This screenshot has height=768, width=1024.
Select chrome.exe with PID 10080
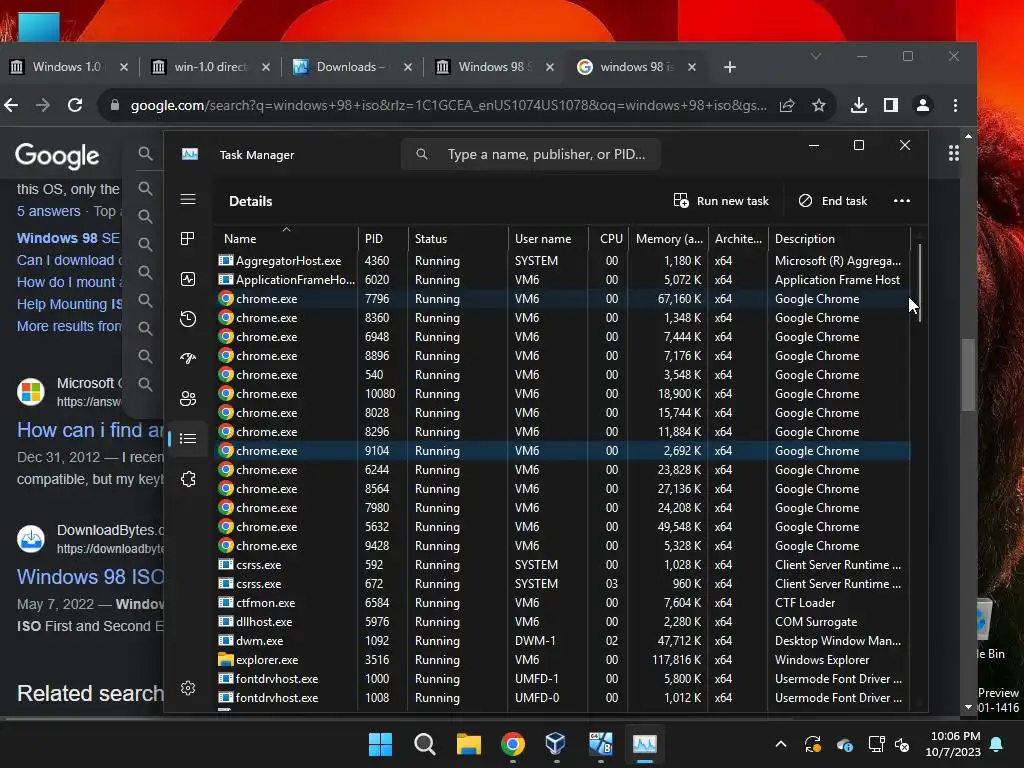[x=563, y=394]
